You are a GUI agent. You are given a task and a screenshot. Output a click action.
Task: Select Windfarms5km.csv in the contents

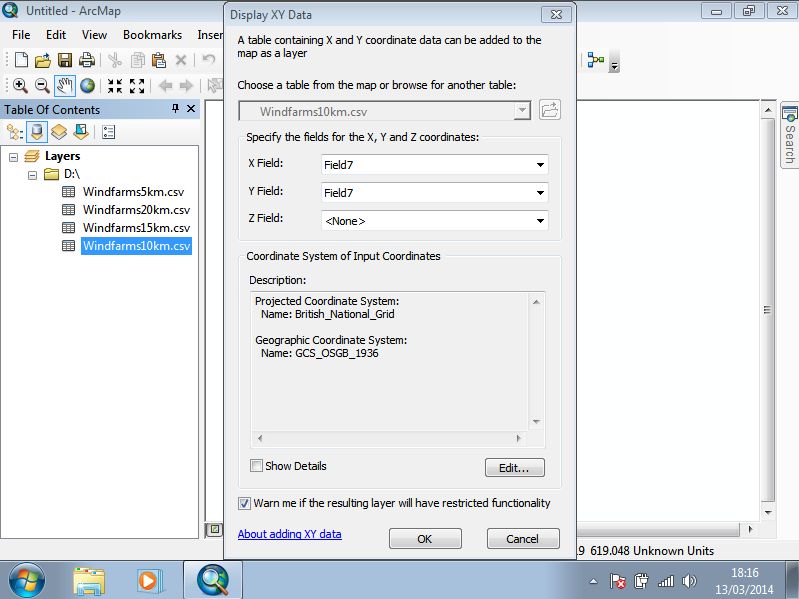pyautogui.click(x=133, y=192)
